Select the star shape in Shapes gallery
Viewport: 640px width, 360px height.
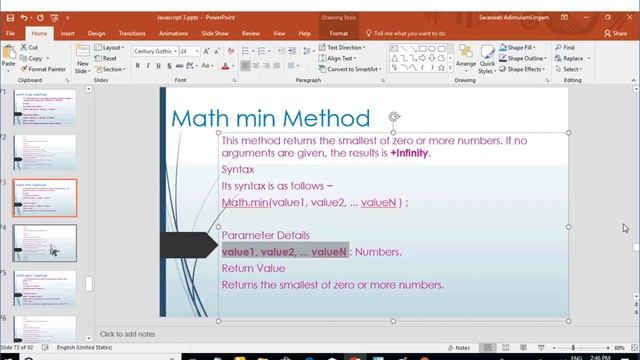click(x=441, y=68)
